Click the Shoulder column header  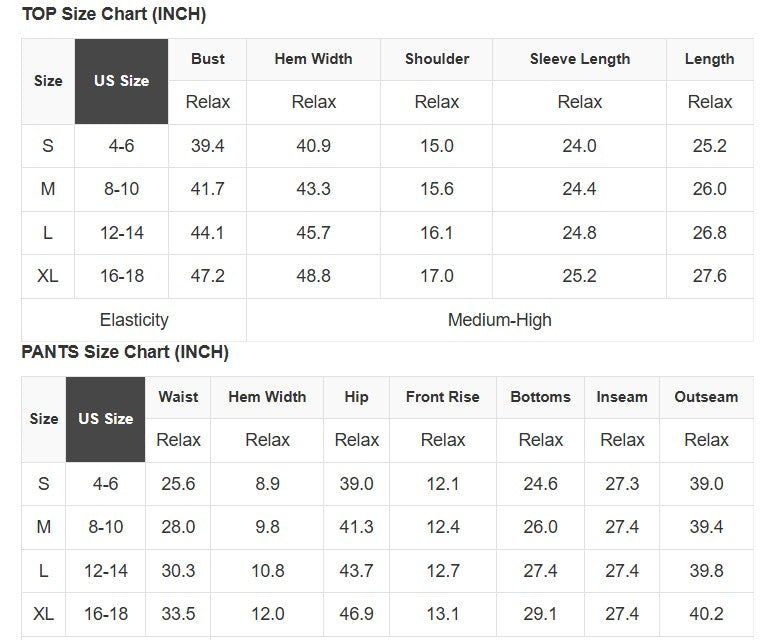(437, 59)
